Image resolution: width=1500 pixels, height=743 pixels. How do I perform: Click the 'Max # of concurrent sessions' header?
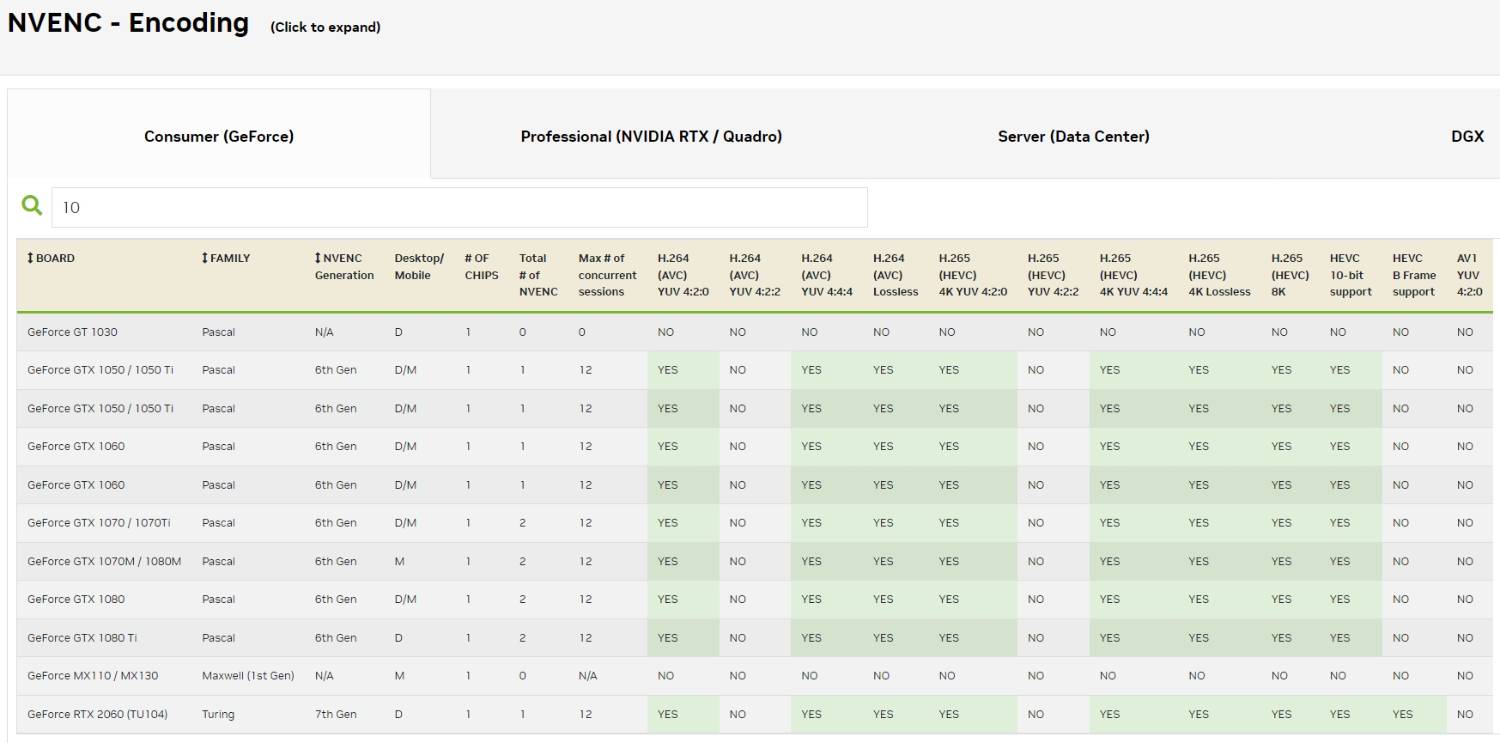tap(607, 275)
